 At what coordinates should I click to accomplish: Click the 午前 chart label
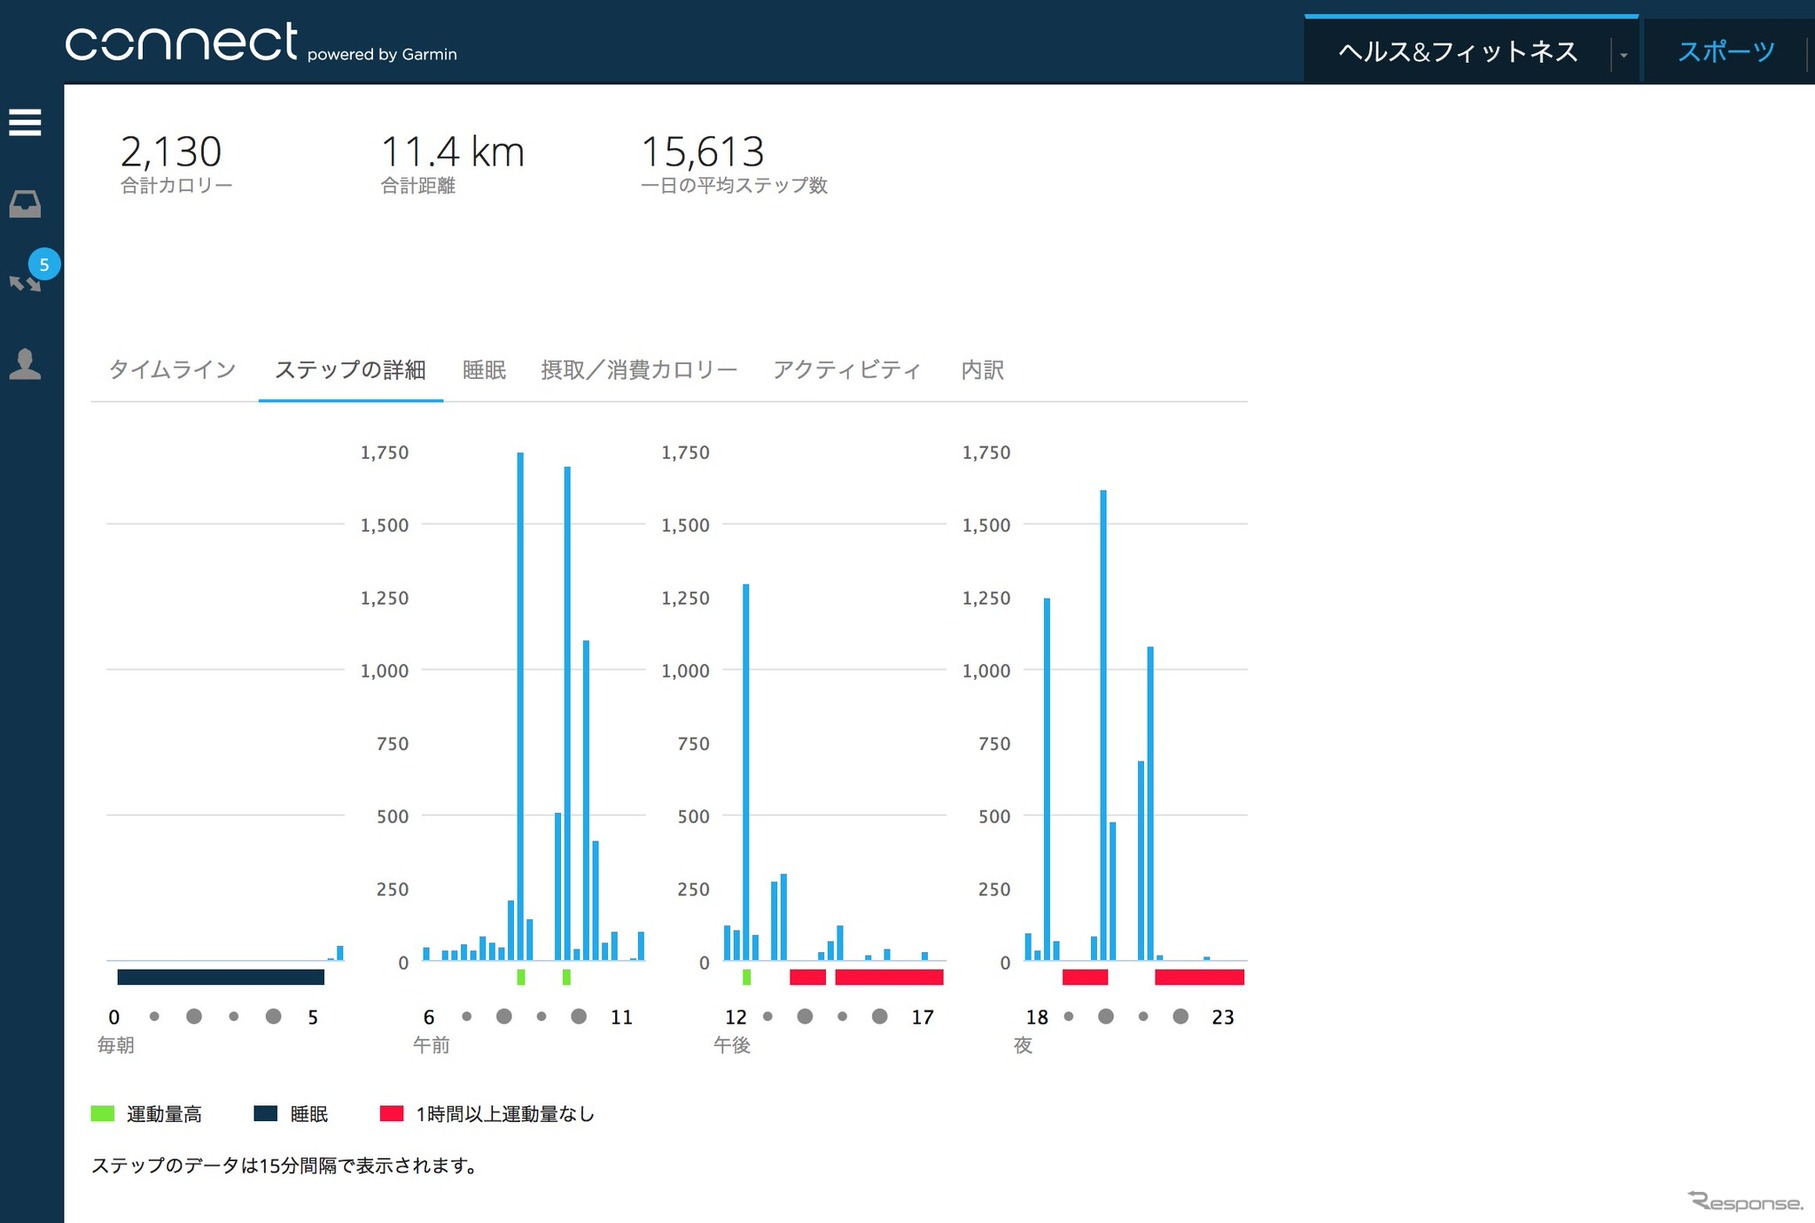[431, 1045]
